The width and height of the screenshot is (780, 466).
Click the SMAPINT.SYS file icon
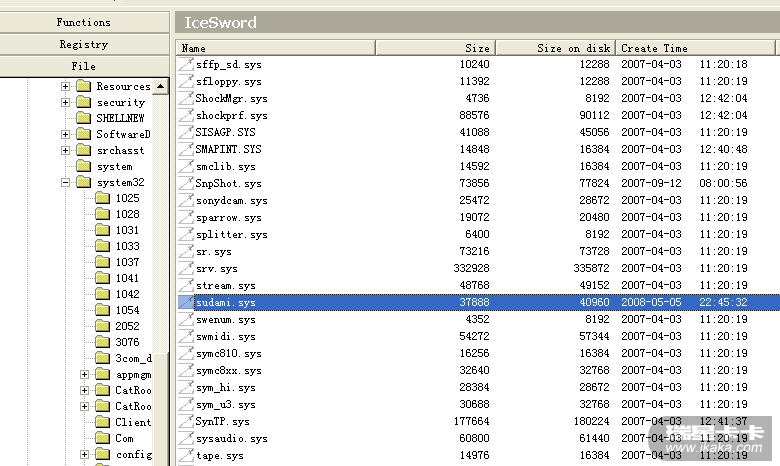point(186,149)
